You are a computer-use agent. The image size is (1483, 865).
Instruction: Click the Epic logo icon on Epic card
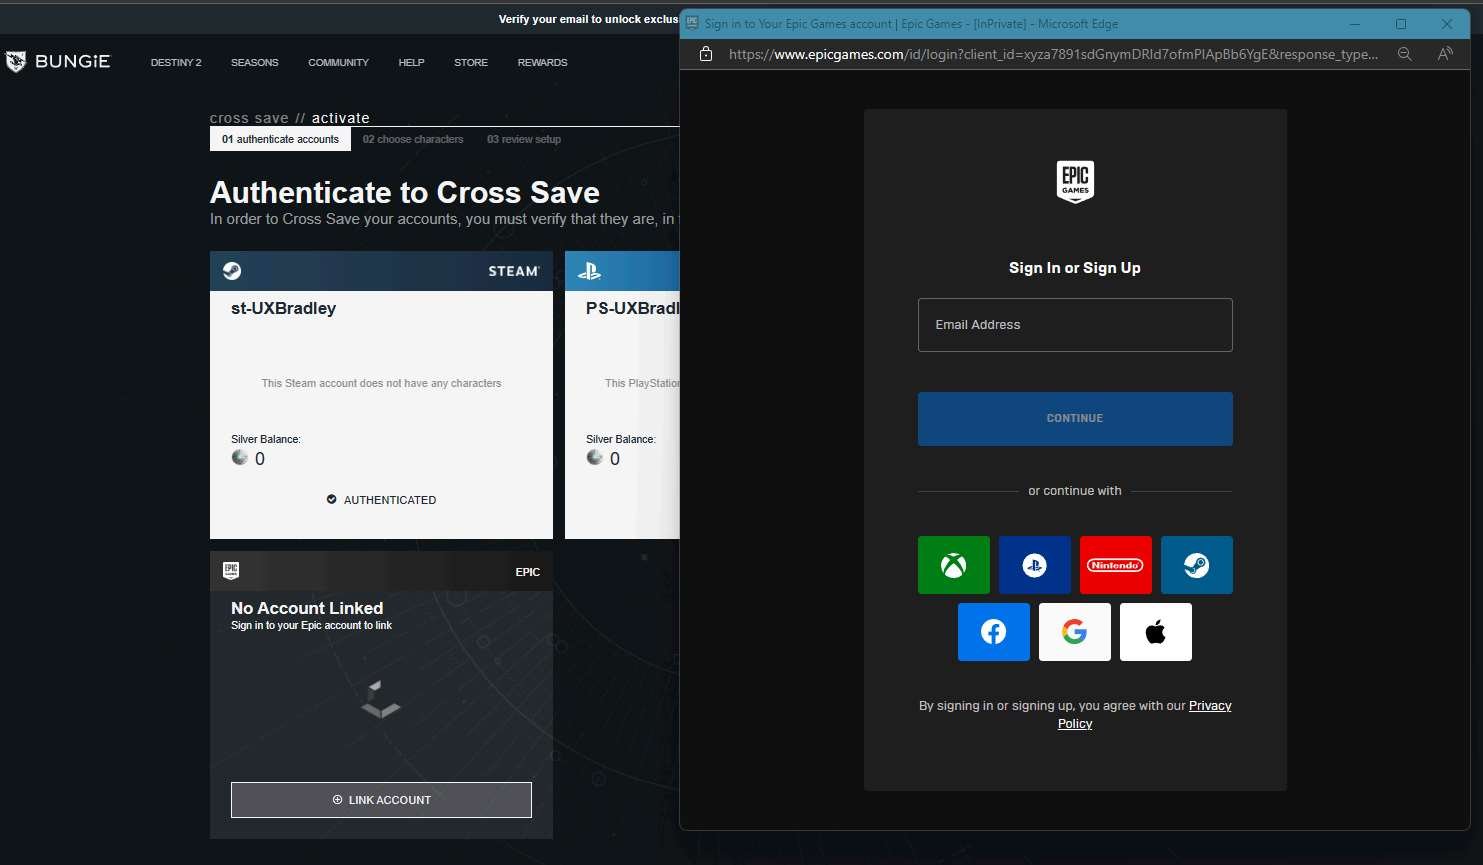[x=231, y=570]
